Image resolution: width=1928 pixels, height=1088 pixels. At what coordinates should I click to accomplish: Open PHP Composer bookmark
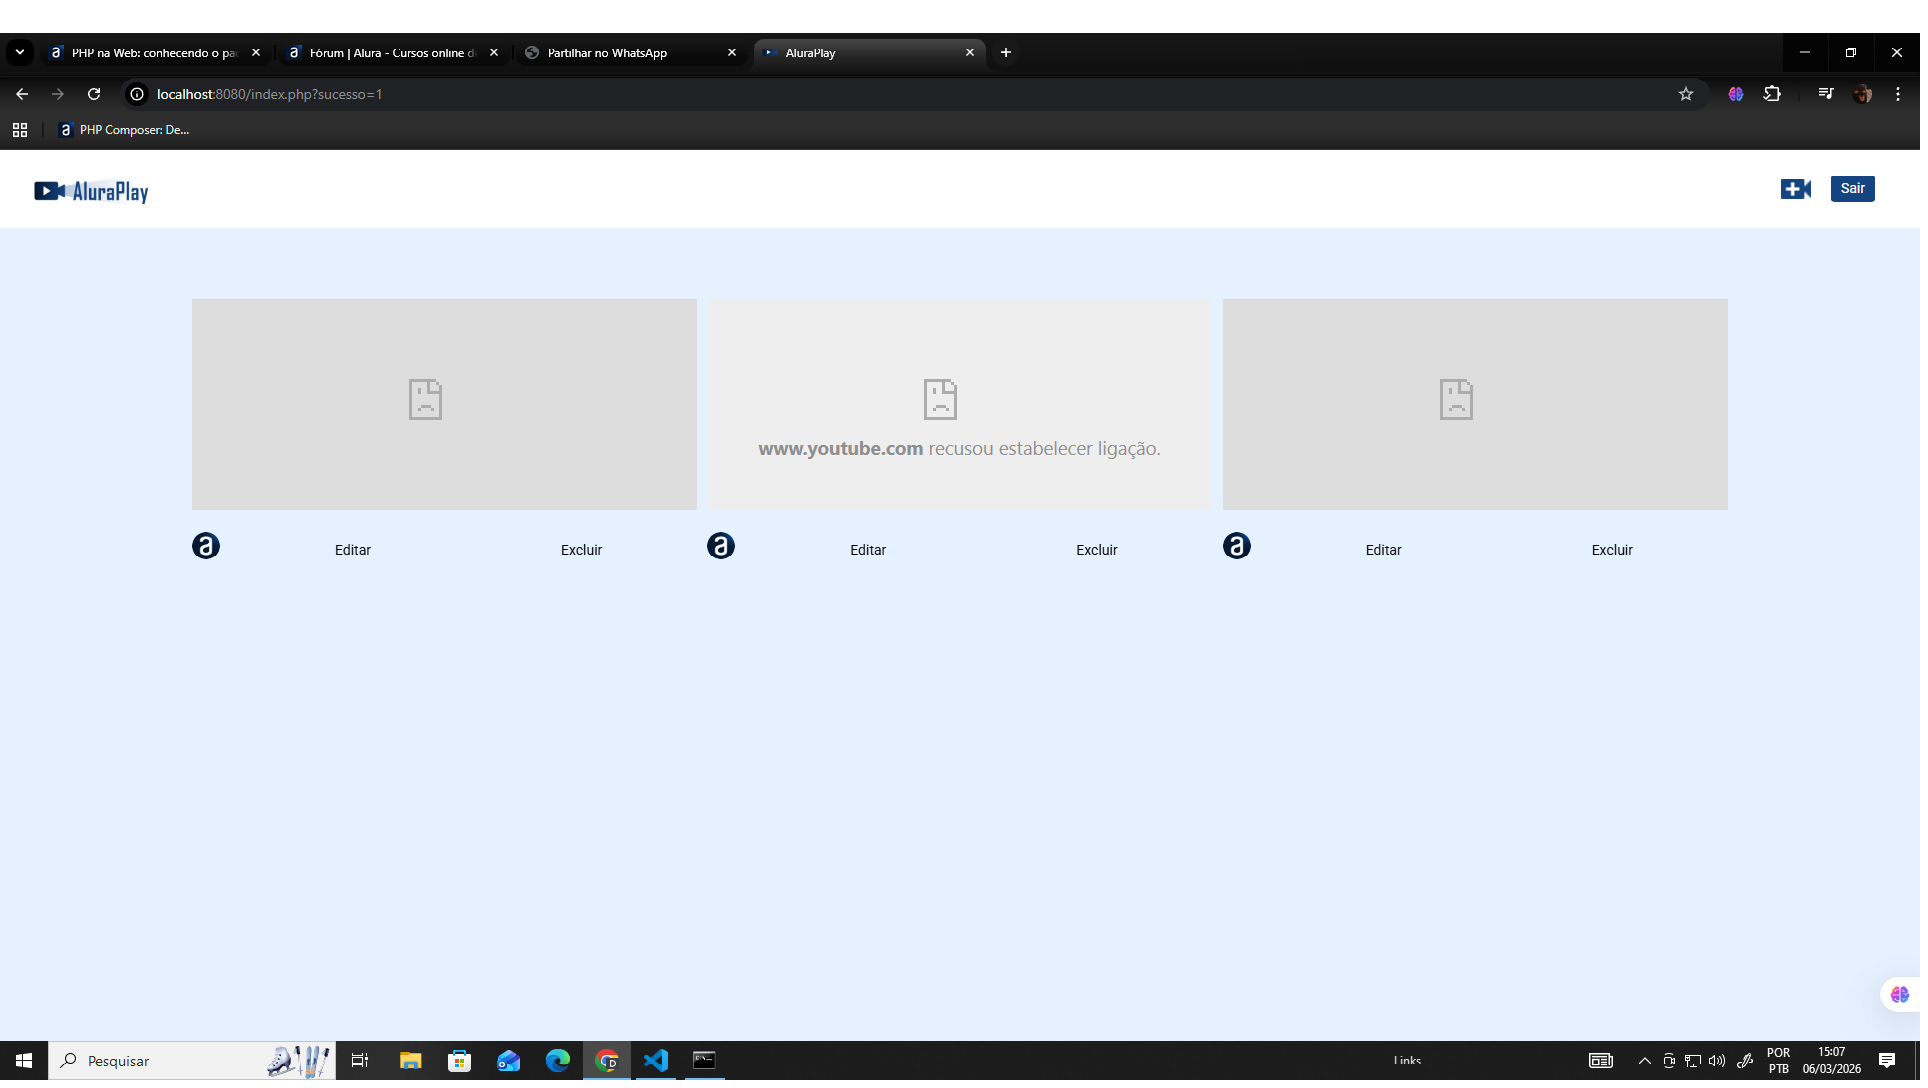tap(125, 131)
